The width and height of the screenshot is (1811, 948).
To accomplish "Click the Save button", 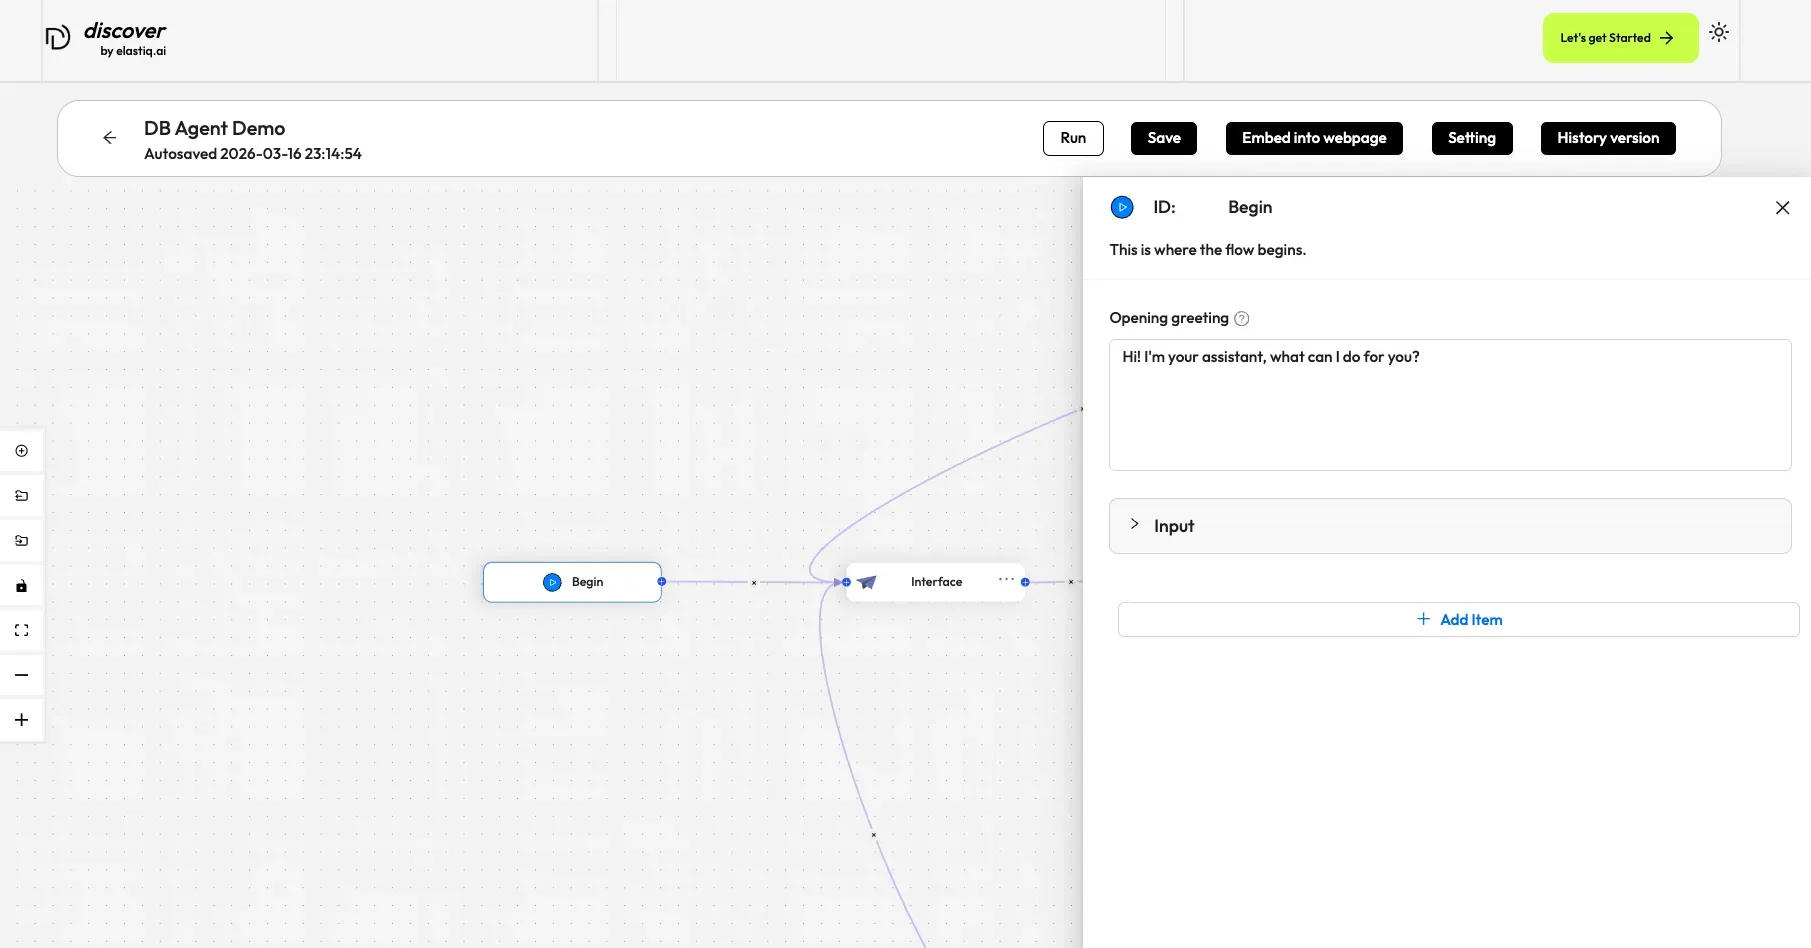I will 1163,138.
